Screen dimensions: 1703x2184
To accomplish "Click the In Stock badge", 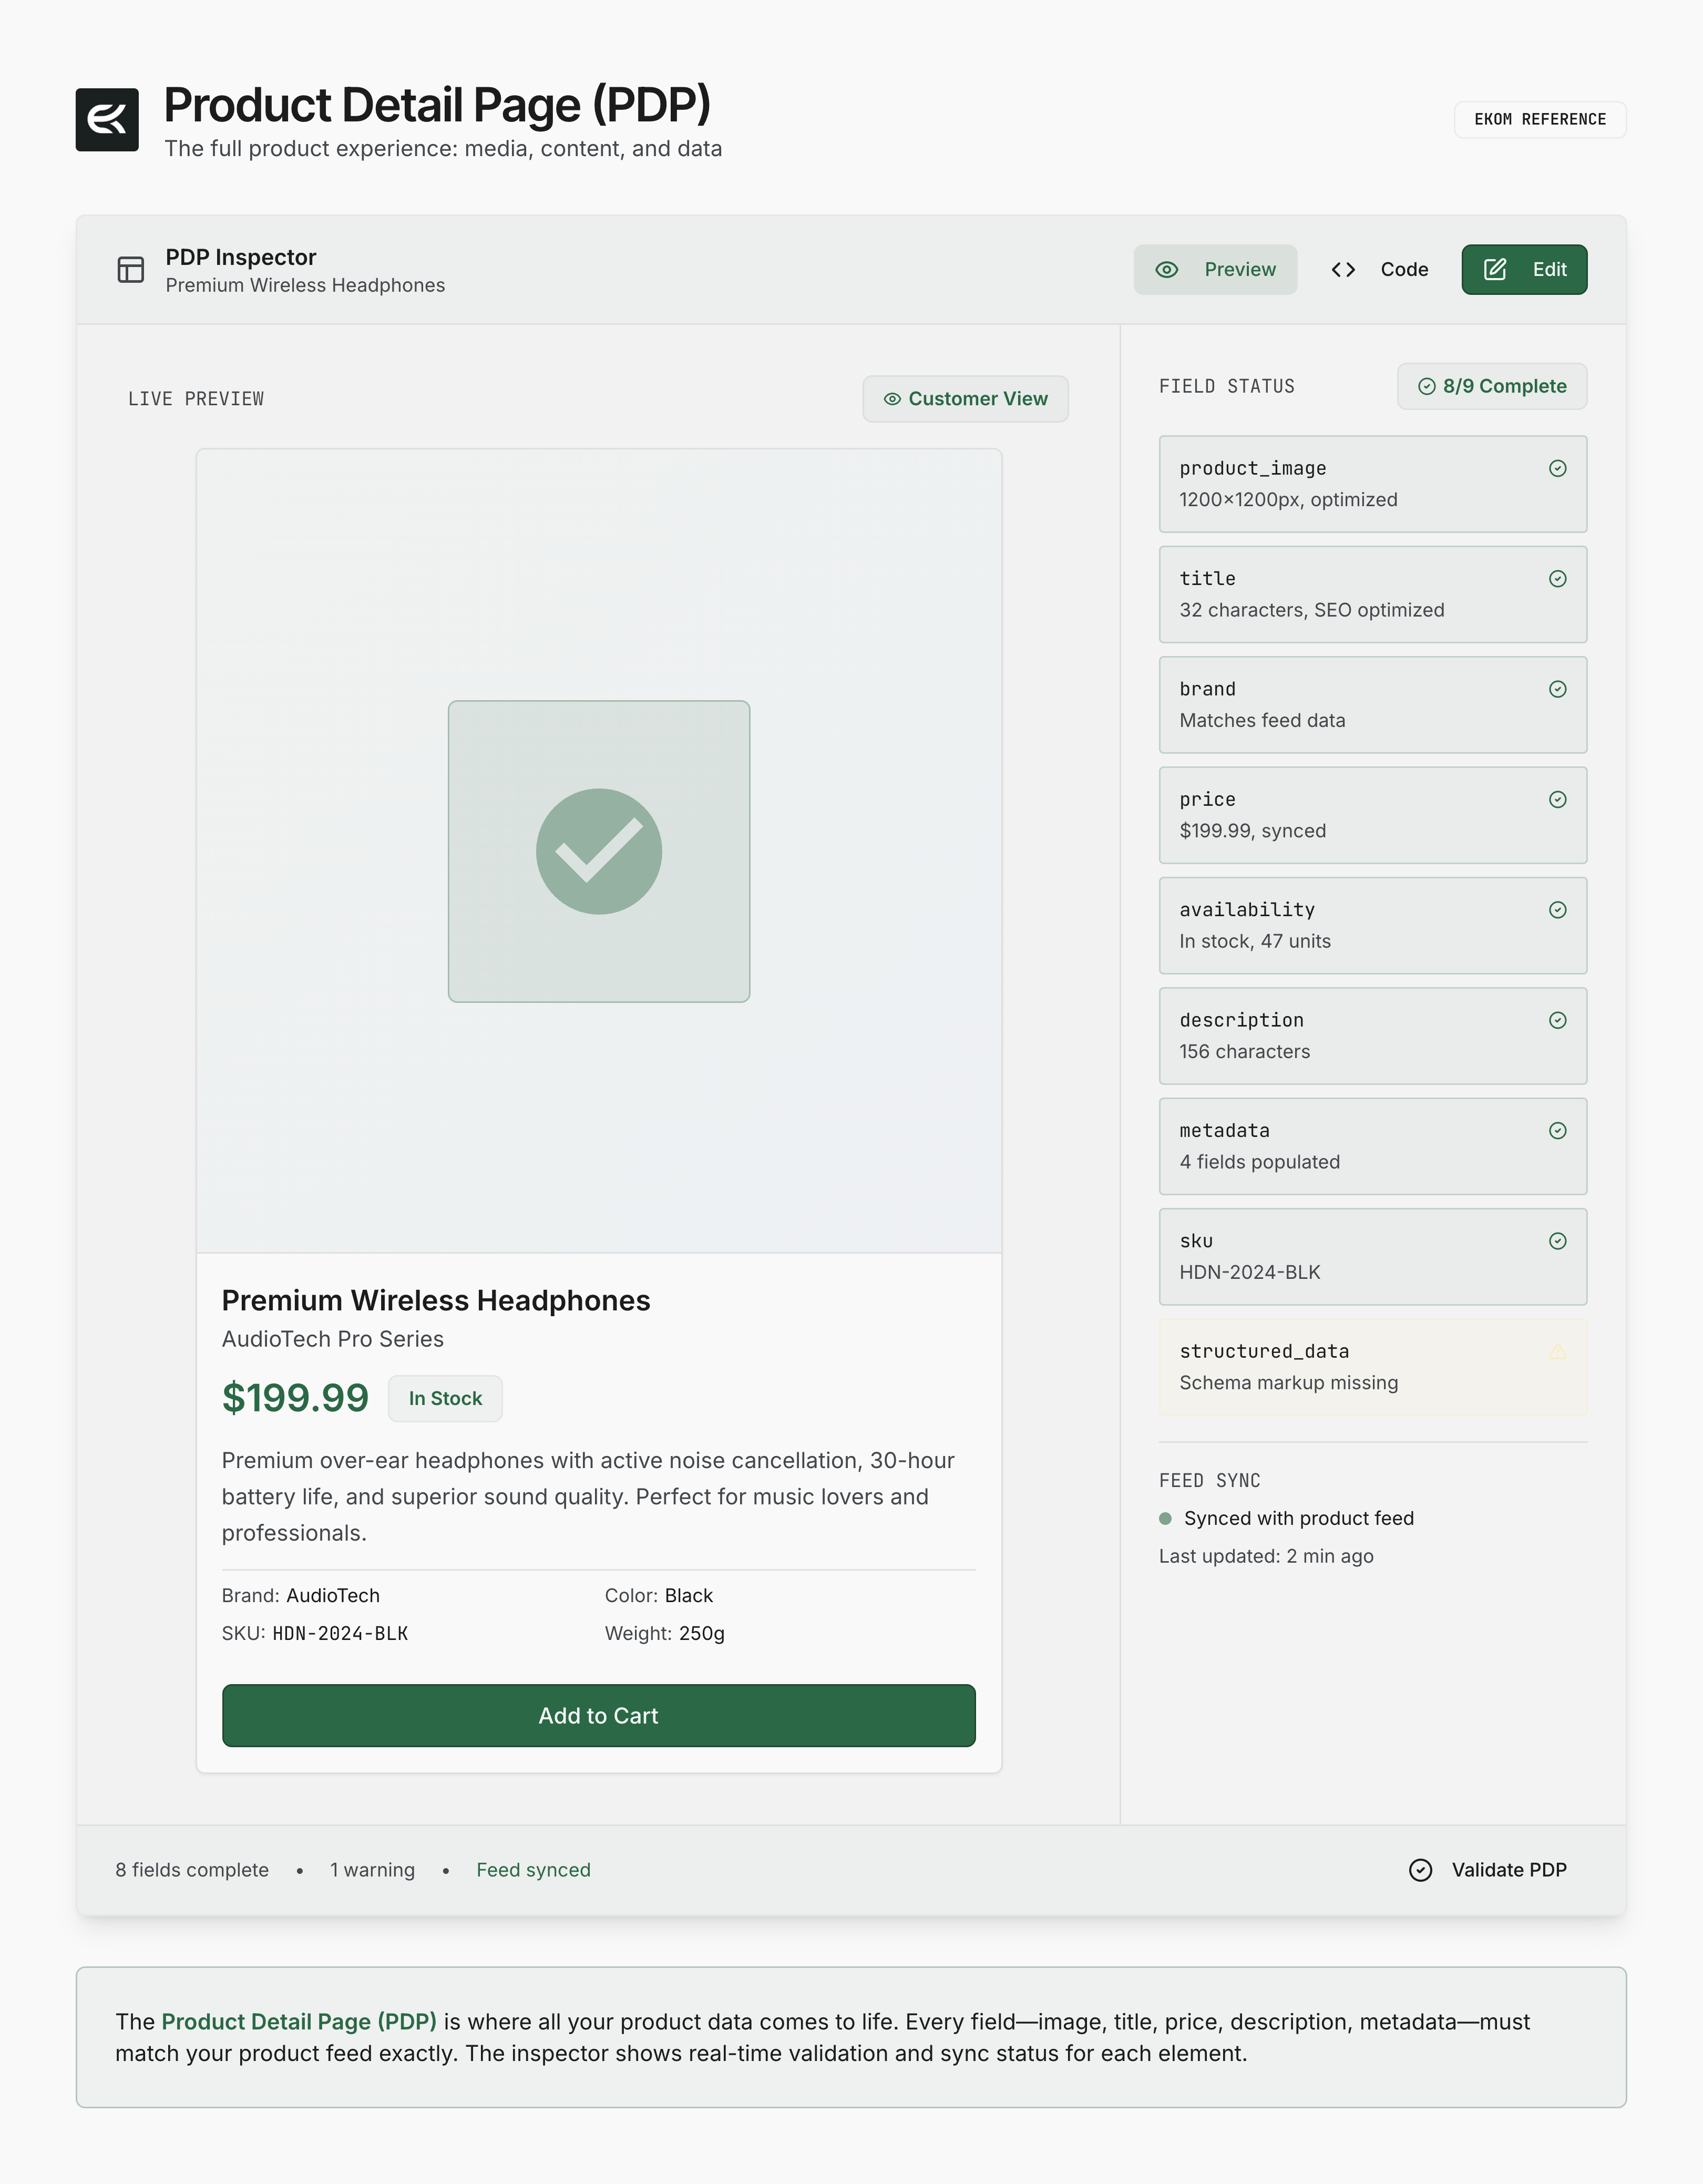I will pyautogui.click(x=445, y=1399).
